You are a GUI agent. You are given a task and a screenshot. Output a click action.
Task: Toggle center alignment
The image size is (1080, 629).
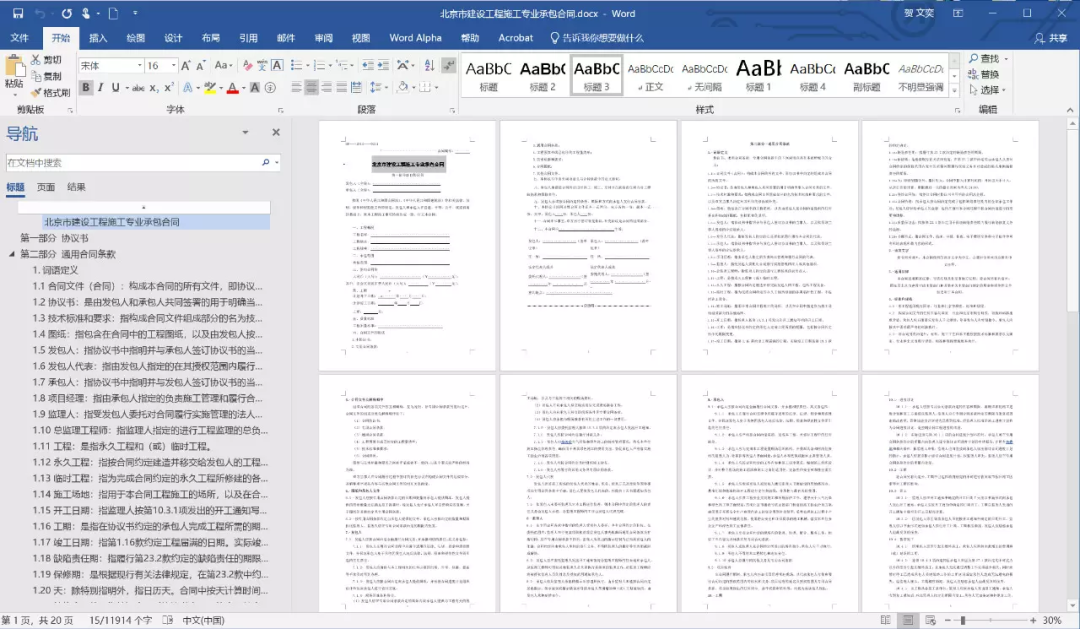311,87
